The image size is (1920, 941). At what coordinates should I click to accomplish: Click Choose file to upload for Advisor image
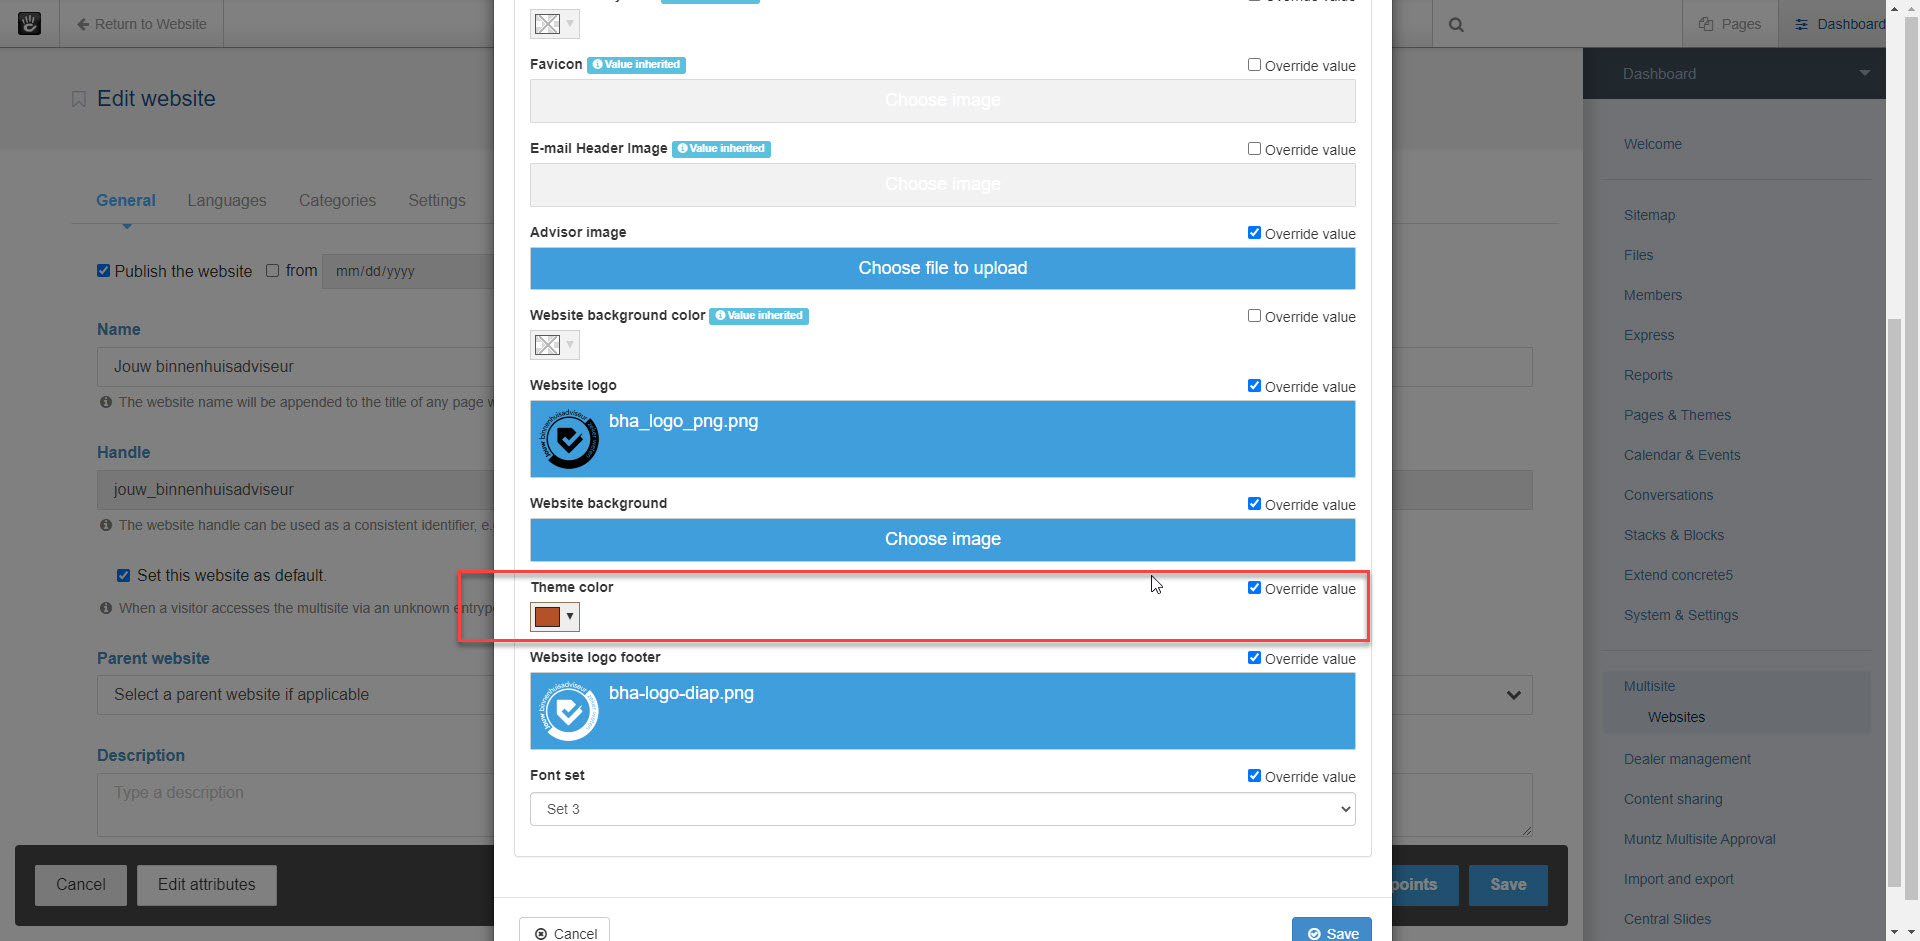click(x=942, y=268)
